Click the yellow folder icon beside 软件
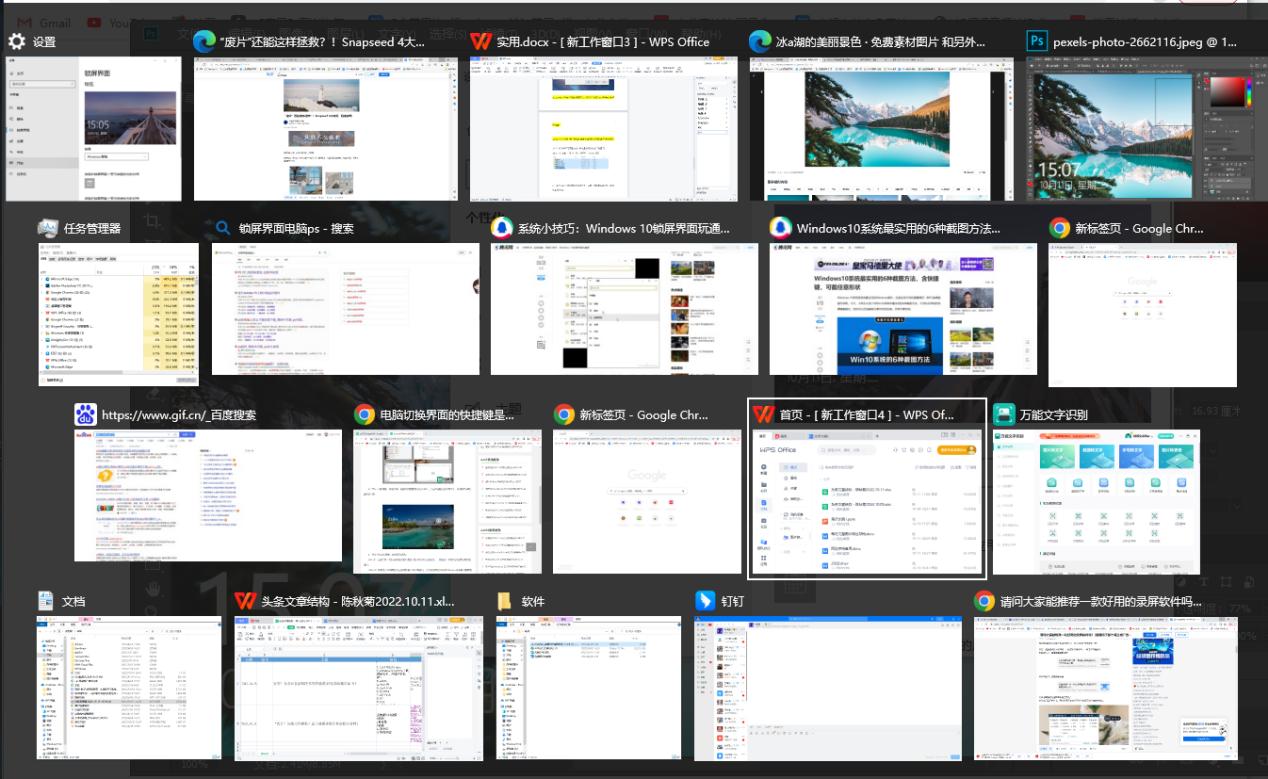The height and width of the screenshot is (779, 1268). (505, 601)
